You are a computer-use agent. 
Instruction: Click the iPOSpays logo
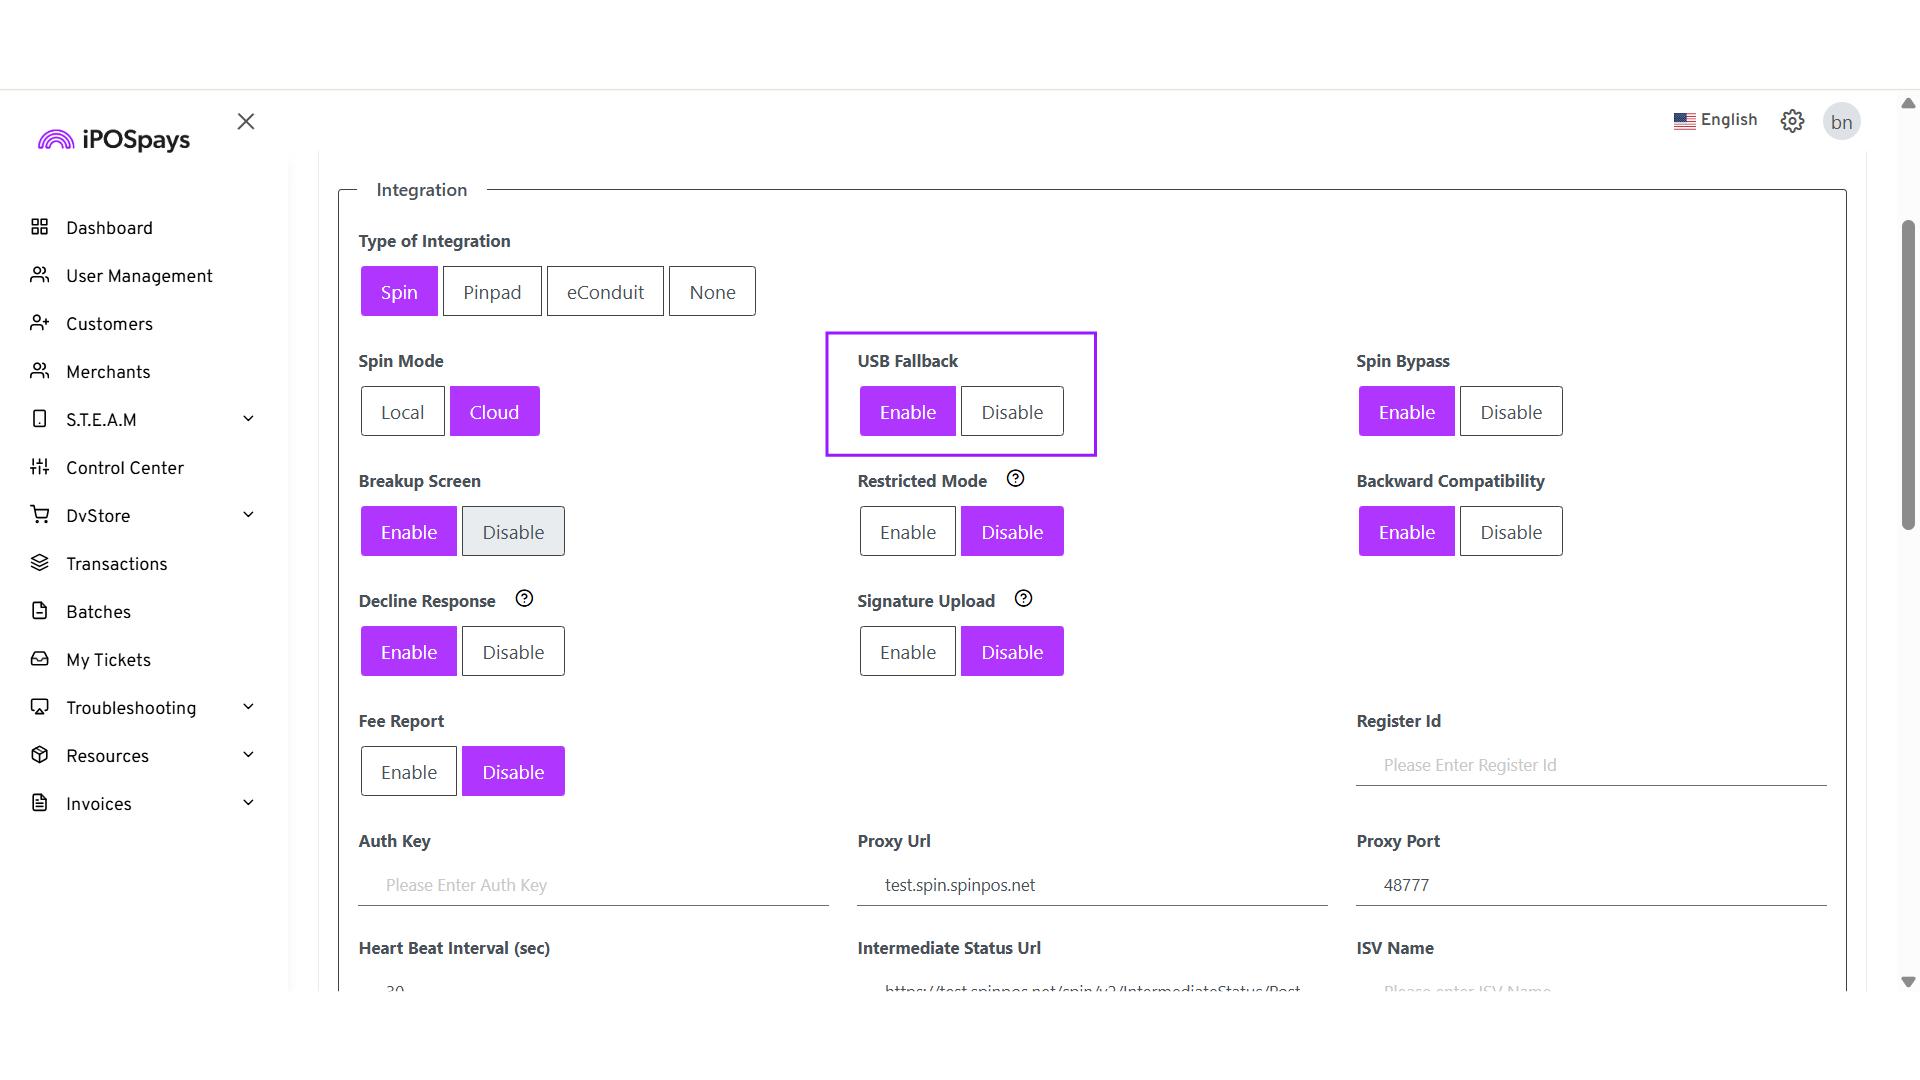pos(114,140)
